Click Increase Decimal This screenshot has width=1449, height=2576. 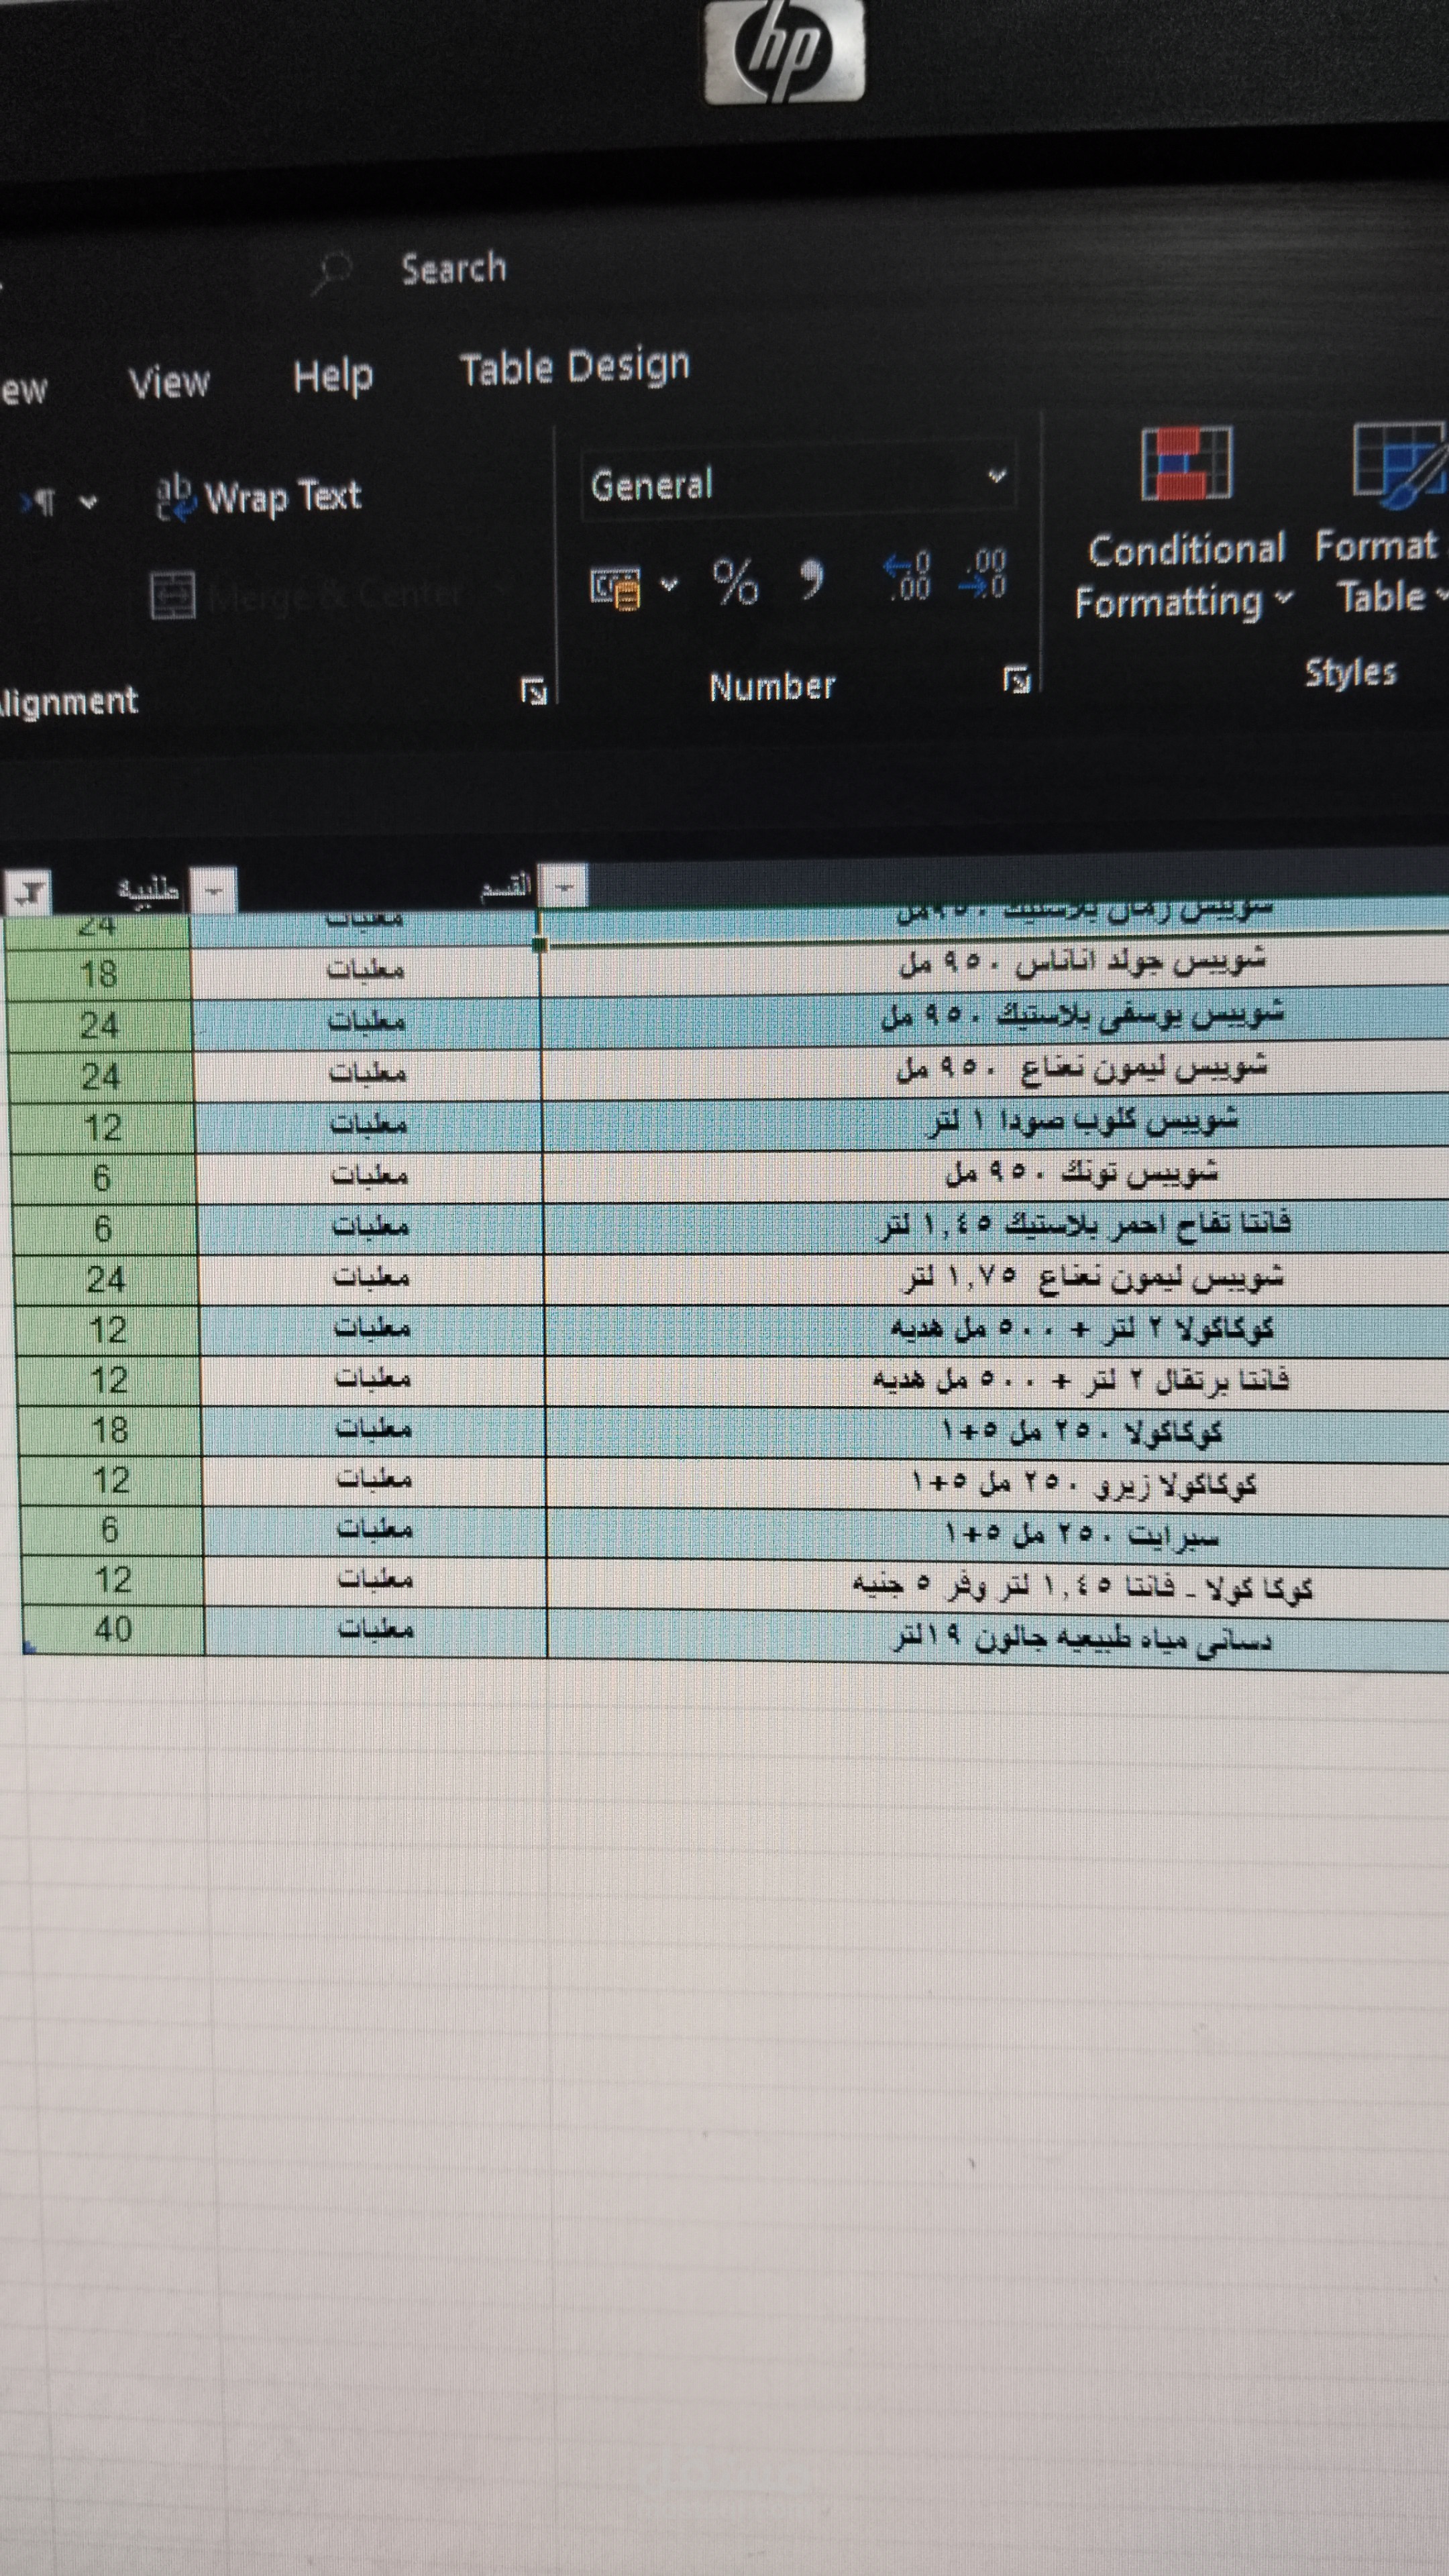tap(908, 576)
